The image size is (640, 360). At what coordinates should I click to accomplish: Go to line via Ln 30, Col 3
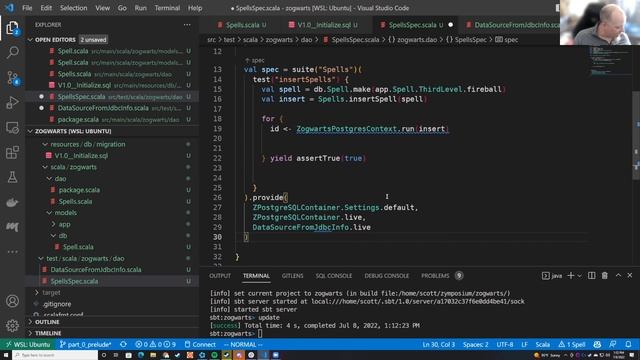(438, 344)
